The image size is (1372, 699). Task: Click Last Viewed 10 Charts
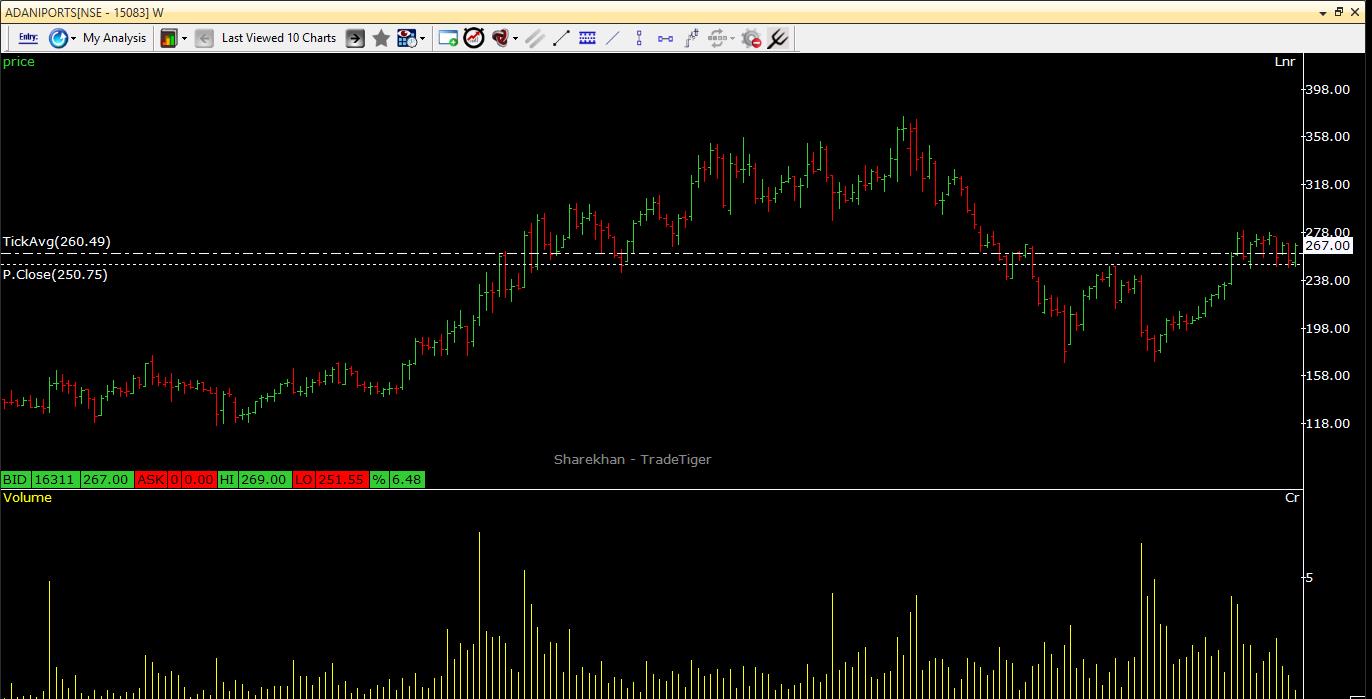278,38
